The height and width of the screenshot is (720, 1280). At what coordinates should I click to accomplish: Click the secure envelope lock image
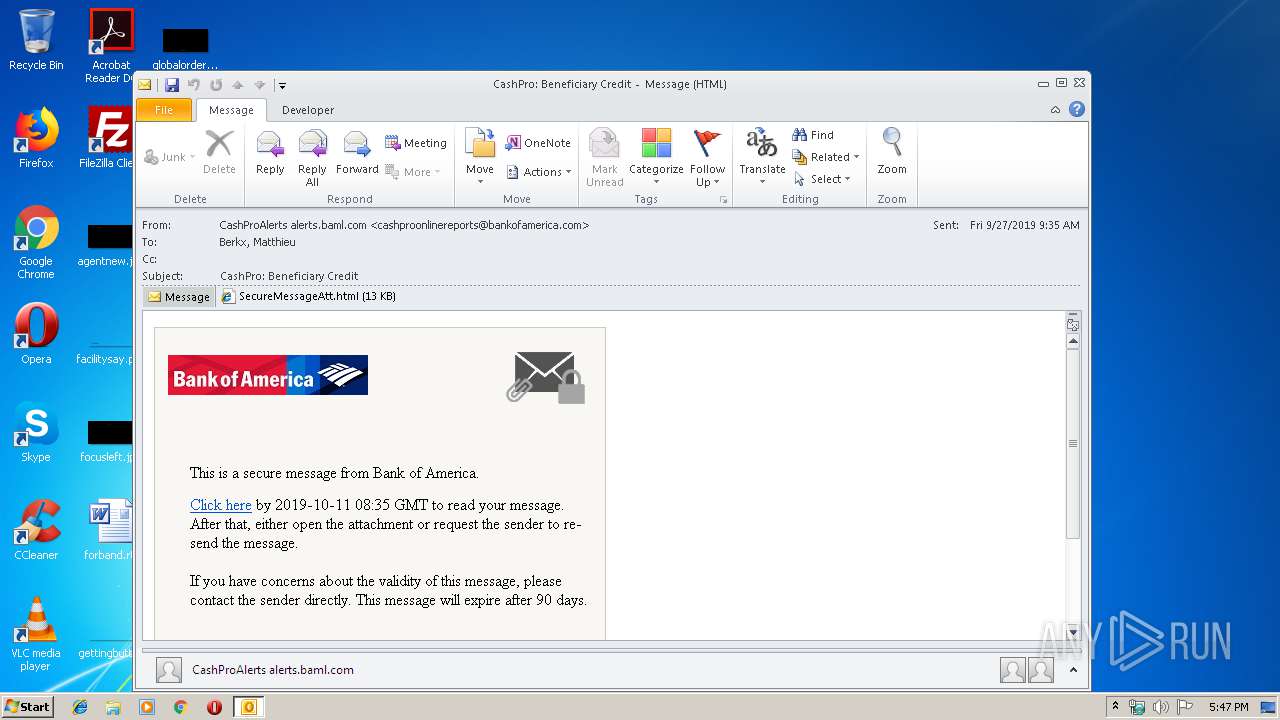tap(545, 377)
